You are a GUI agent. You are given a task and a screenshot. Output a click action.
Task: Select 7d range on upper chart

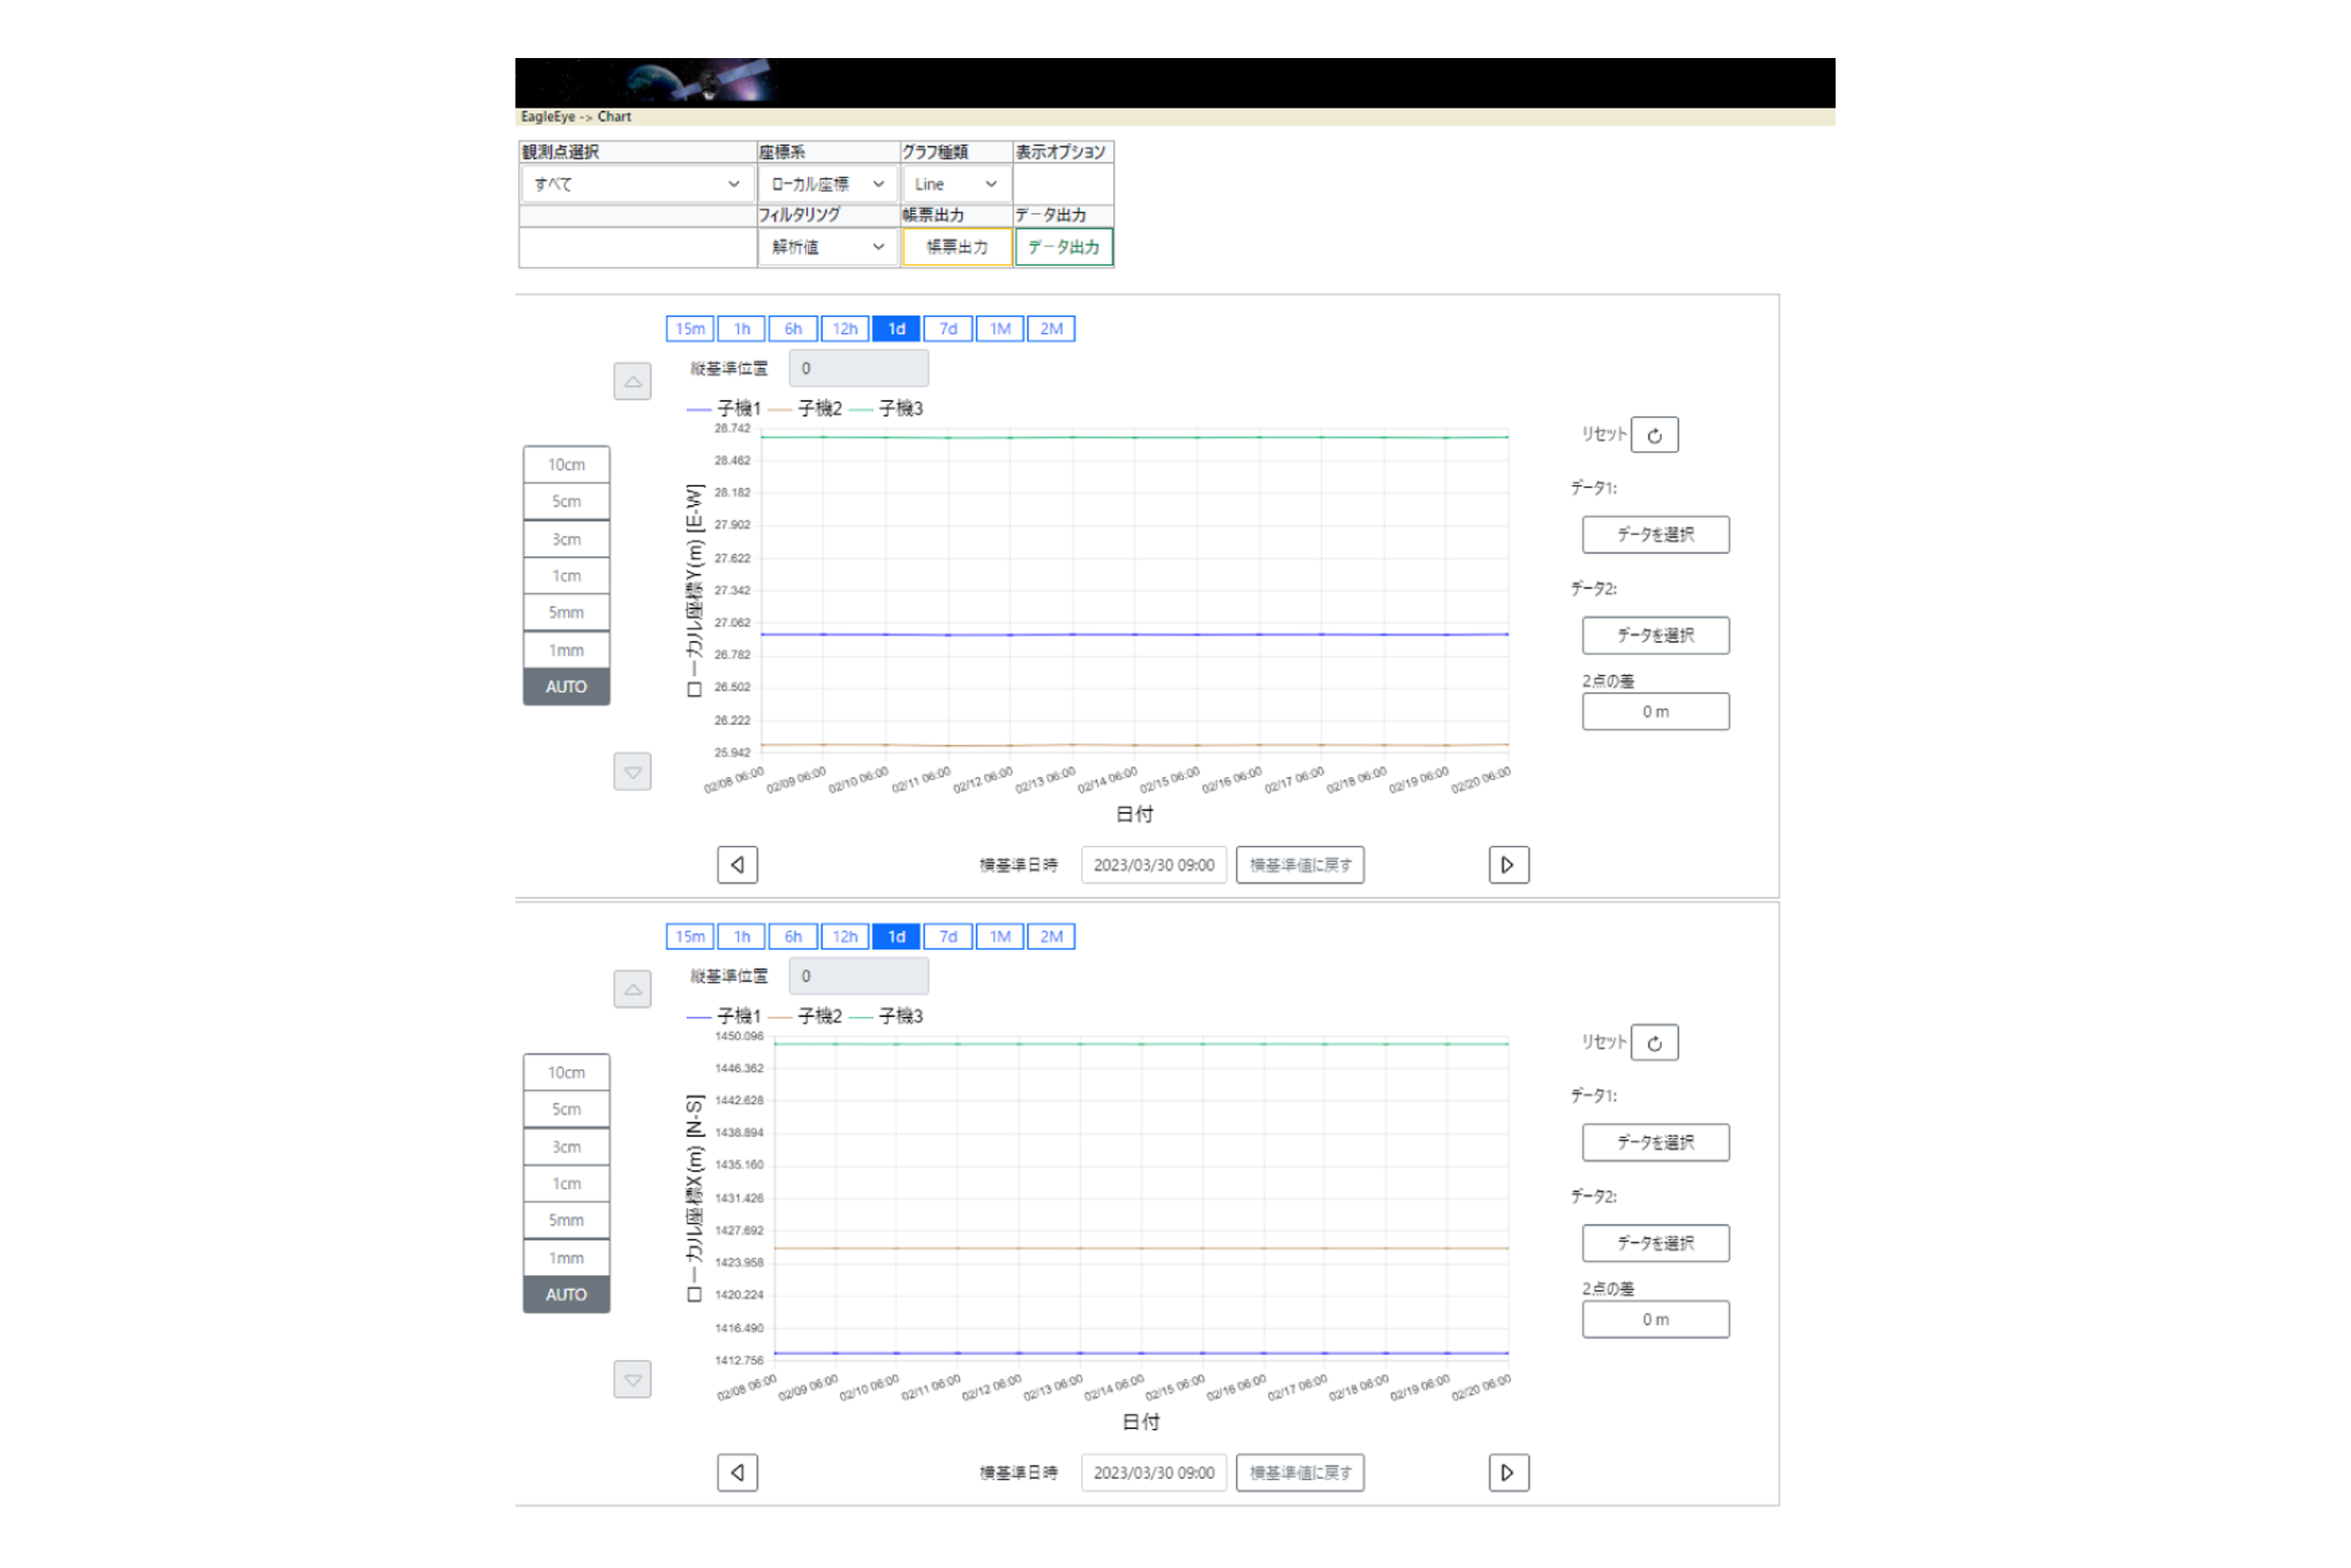(948, 329)
